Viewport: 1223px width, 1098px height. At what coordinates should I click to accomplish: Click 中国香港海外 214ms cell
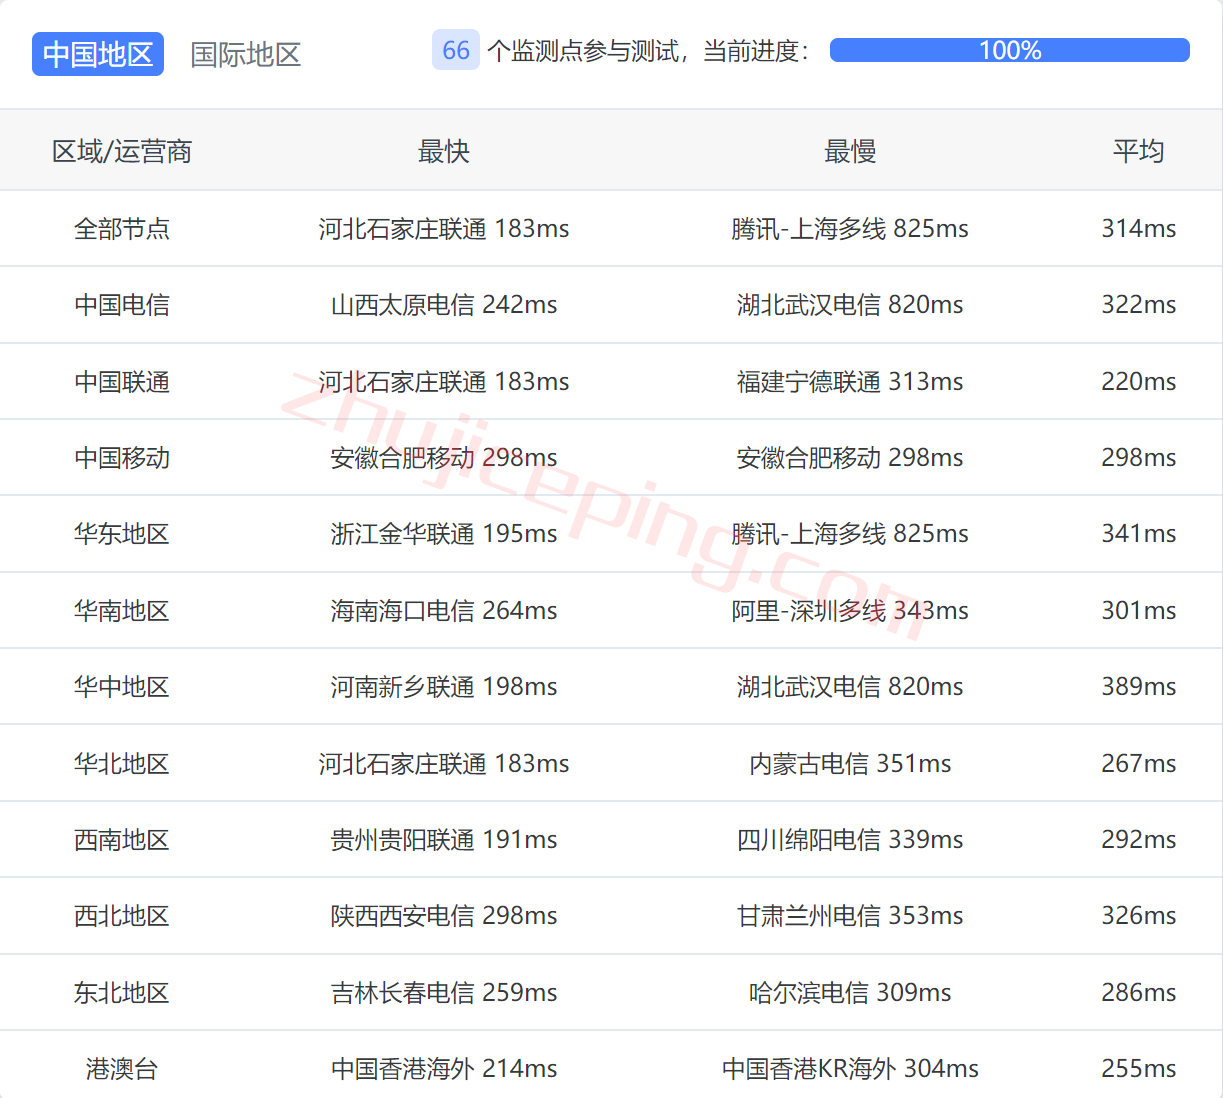444,1068
